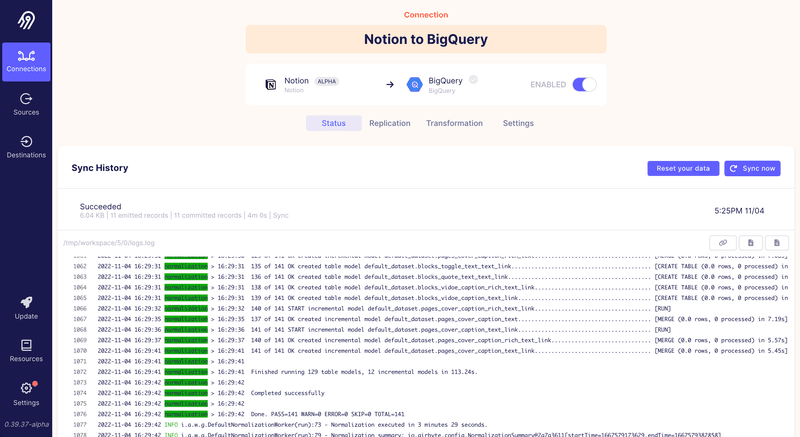Click the Sync History heading

(99, 168)
